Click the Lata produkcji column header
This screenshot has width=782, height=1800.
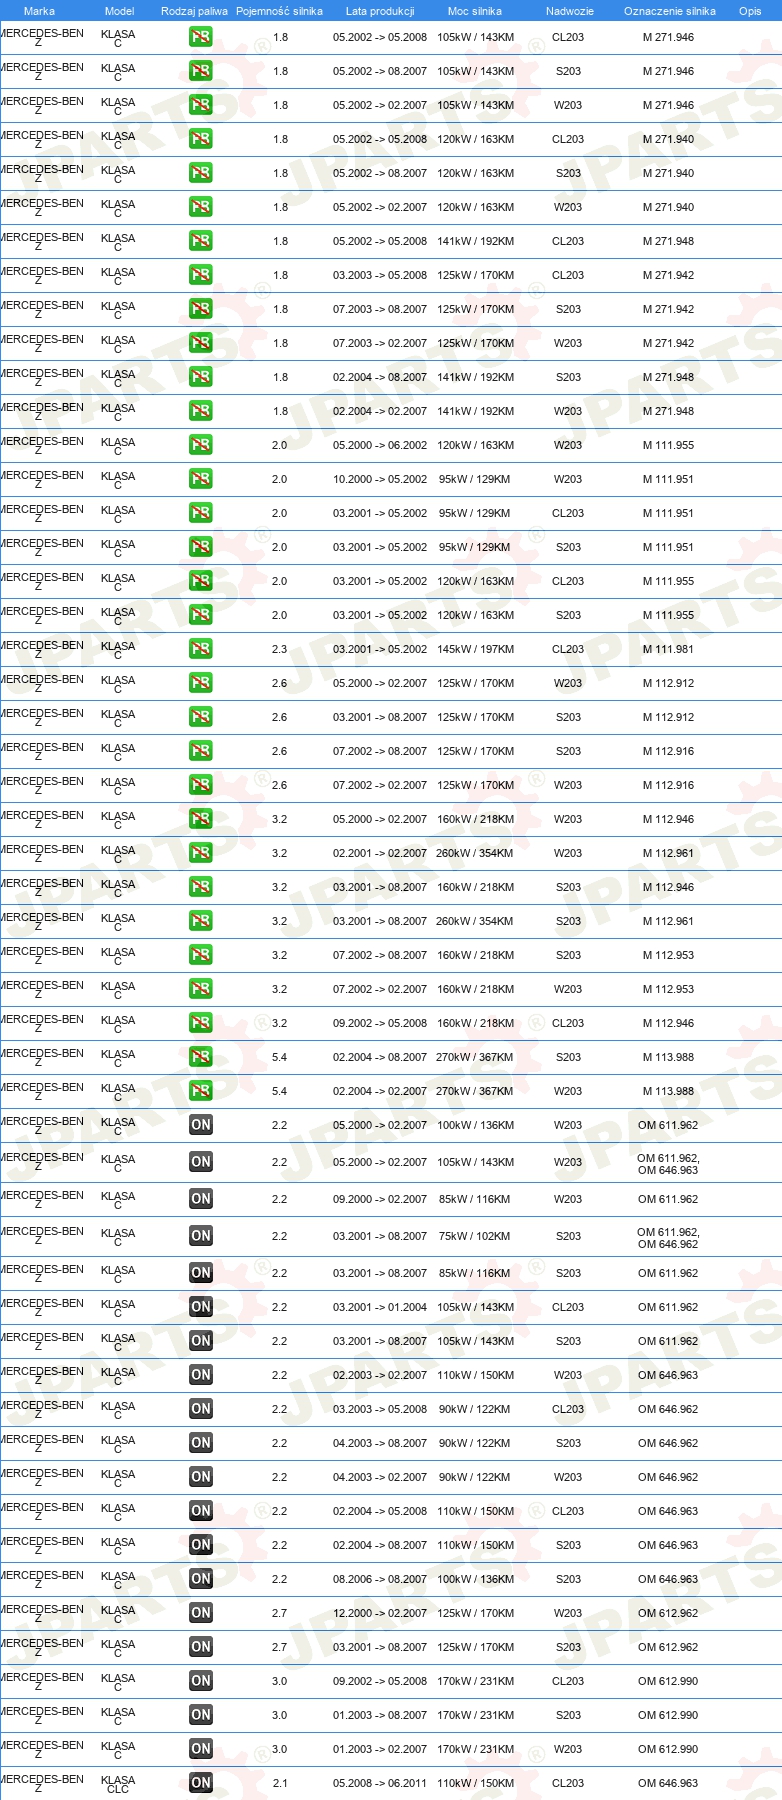pyautogui.click(x=380, y=11)
